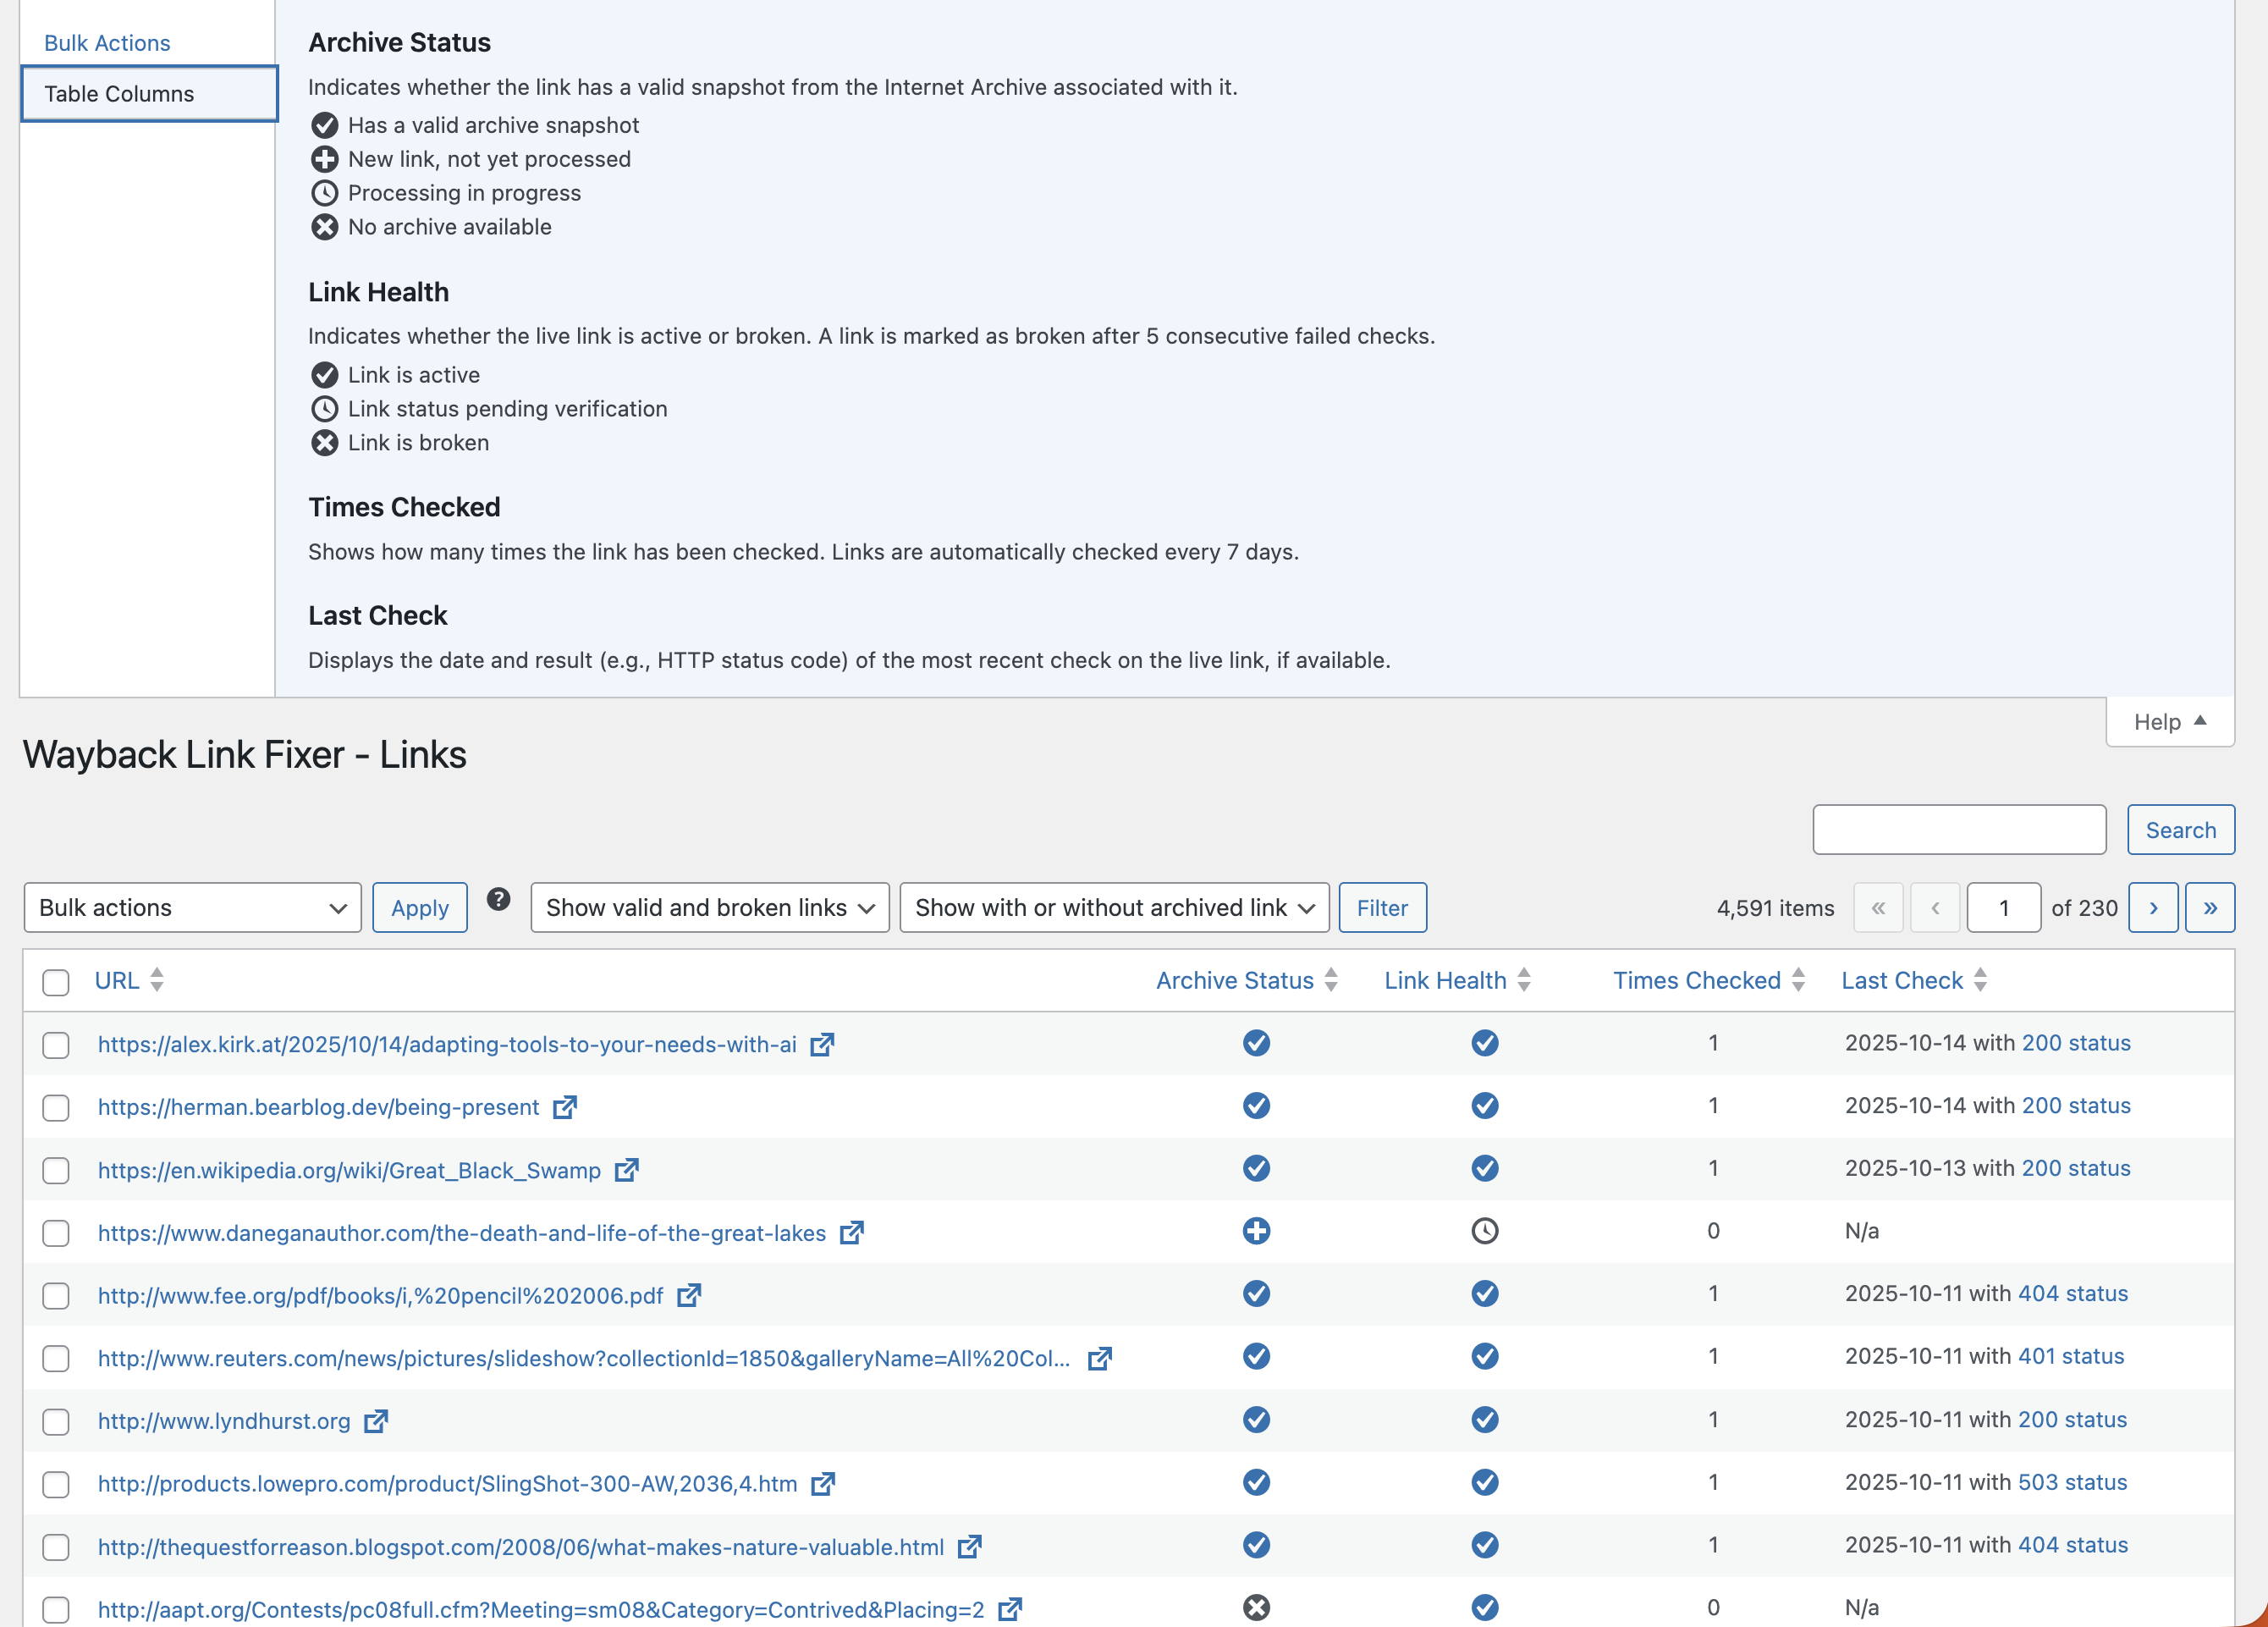The image size is (2268, 1627).
Task: Switch to the Bulk Actions help tab
Action: point(107,43)
